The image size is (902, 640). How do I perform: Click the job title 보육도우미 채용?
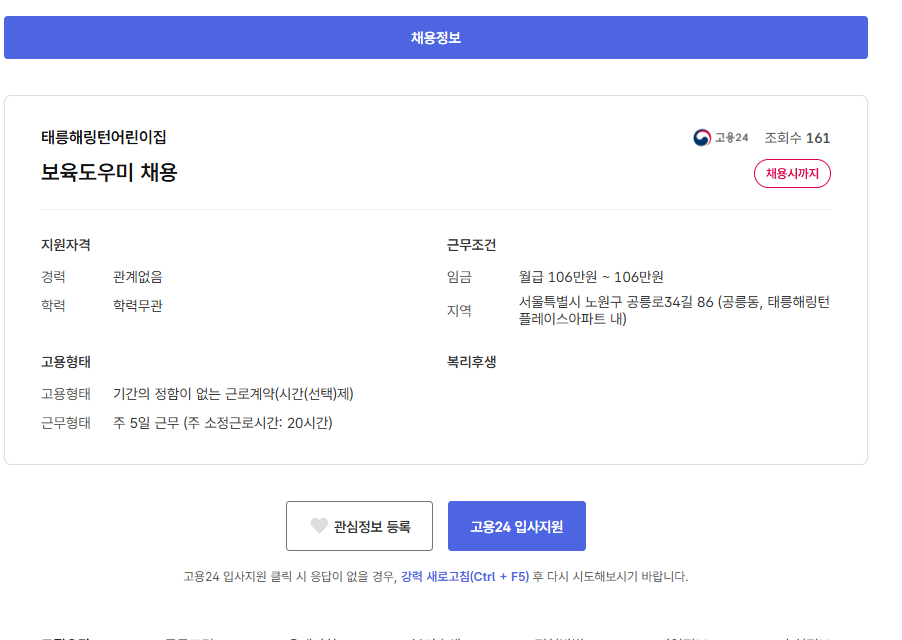(109, 172)
